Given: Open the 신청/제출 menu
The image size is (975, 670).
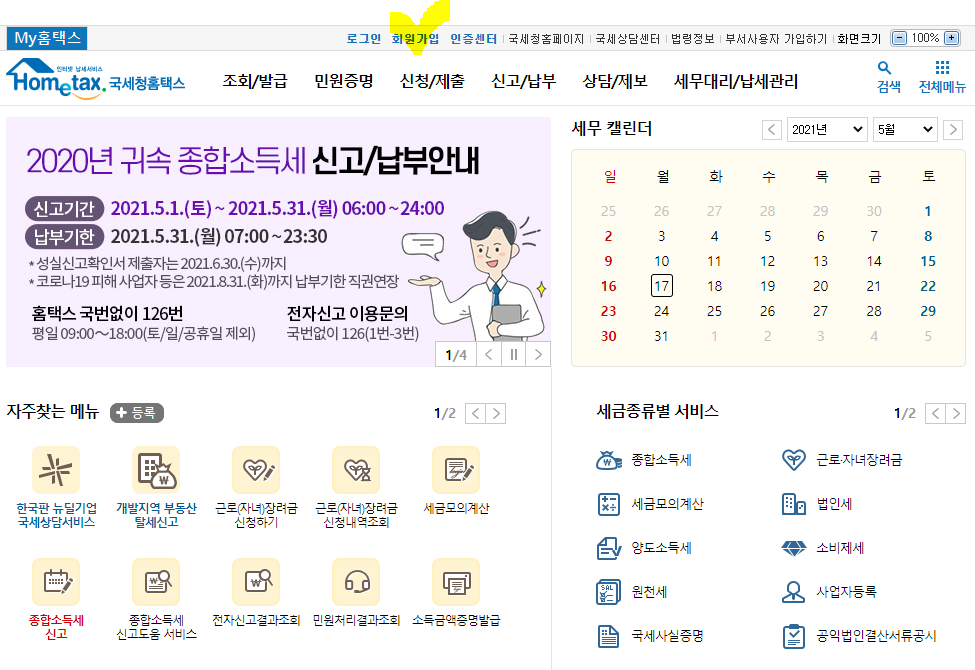Looking at the screenshot, I should (x=432, y=81).
